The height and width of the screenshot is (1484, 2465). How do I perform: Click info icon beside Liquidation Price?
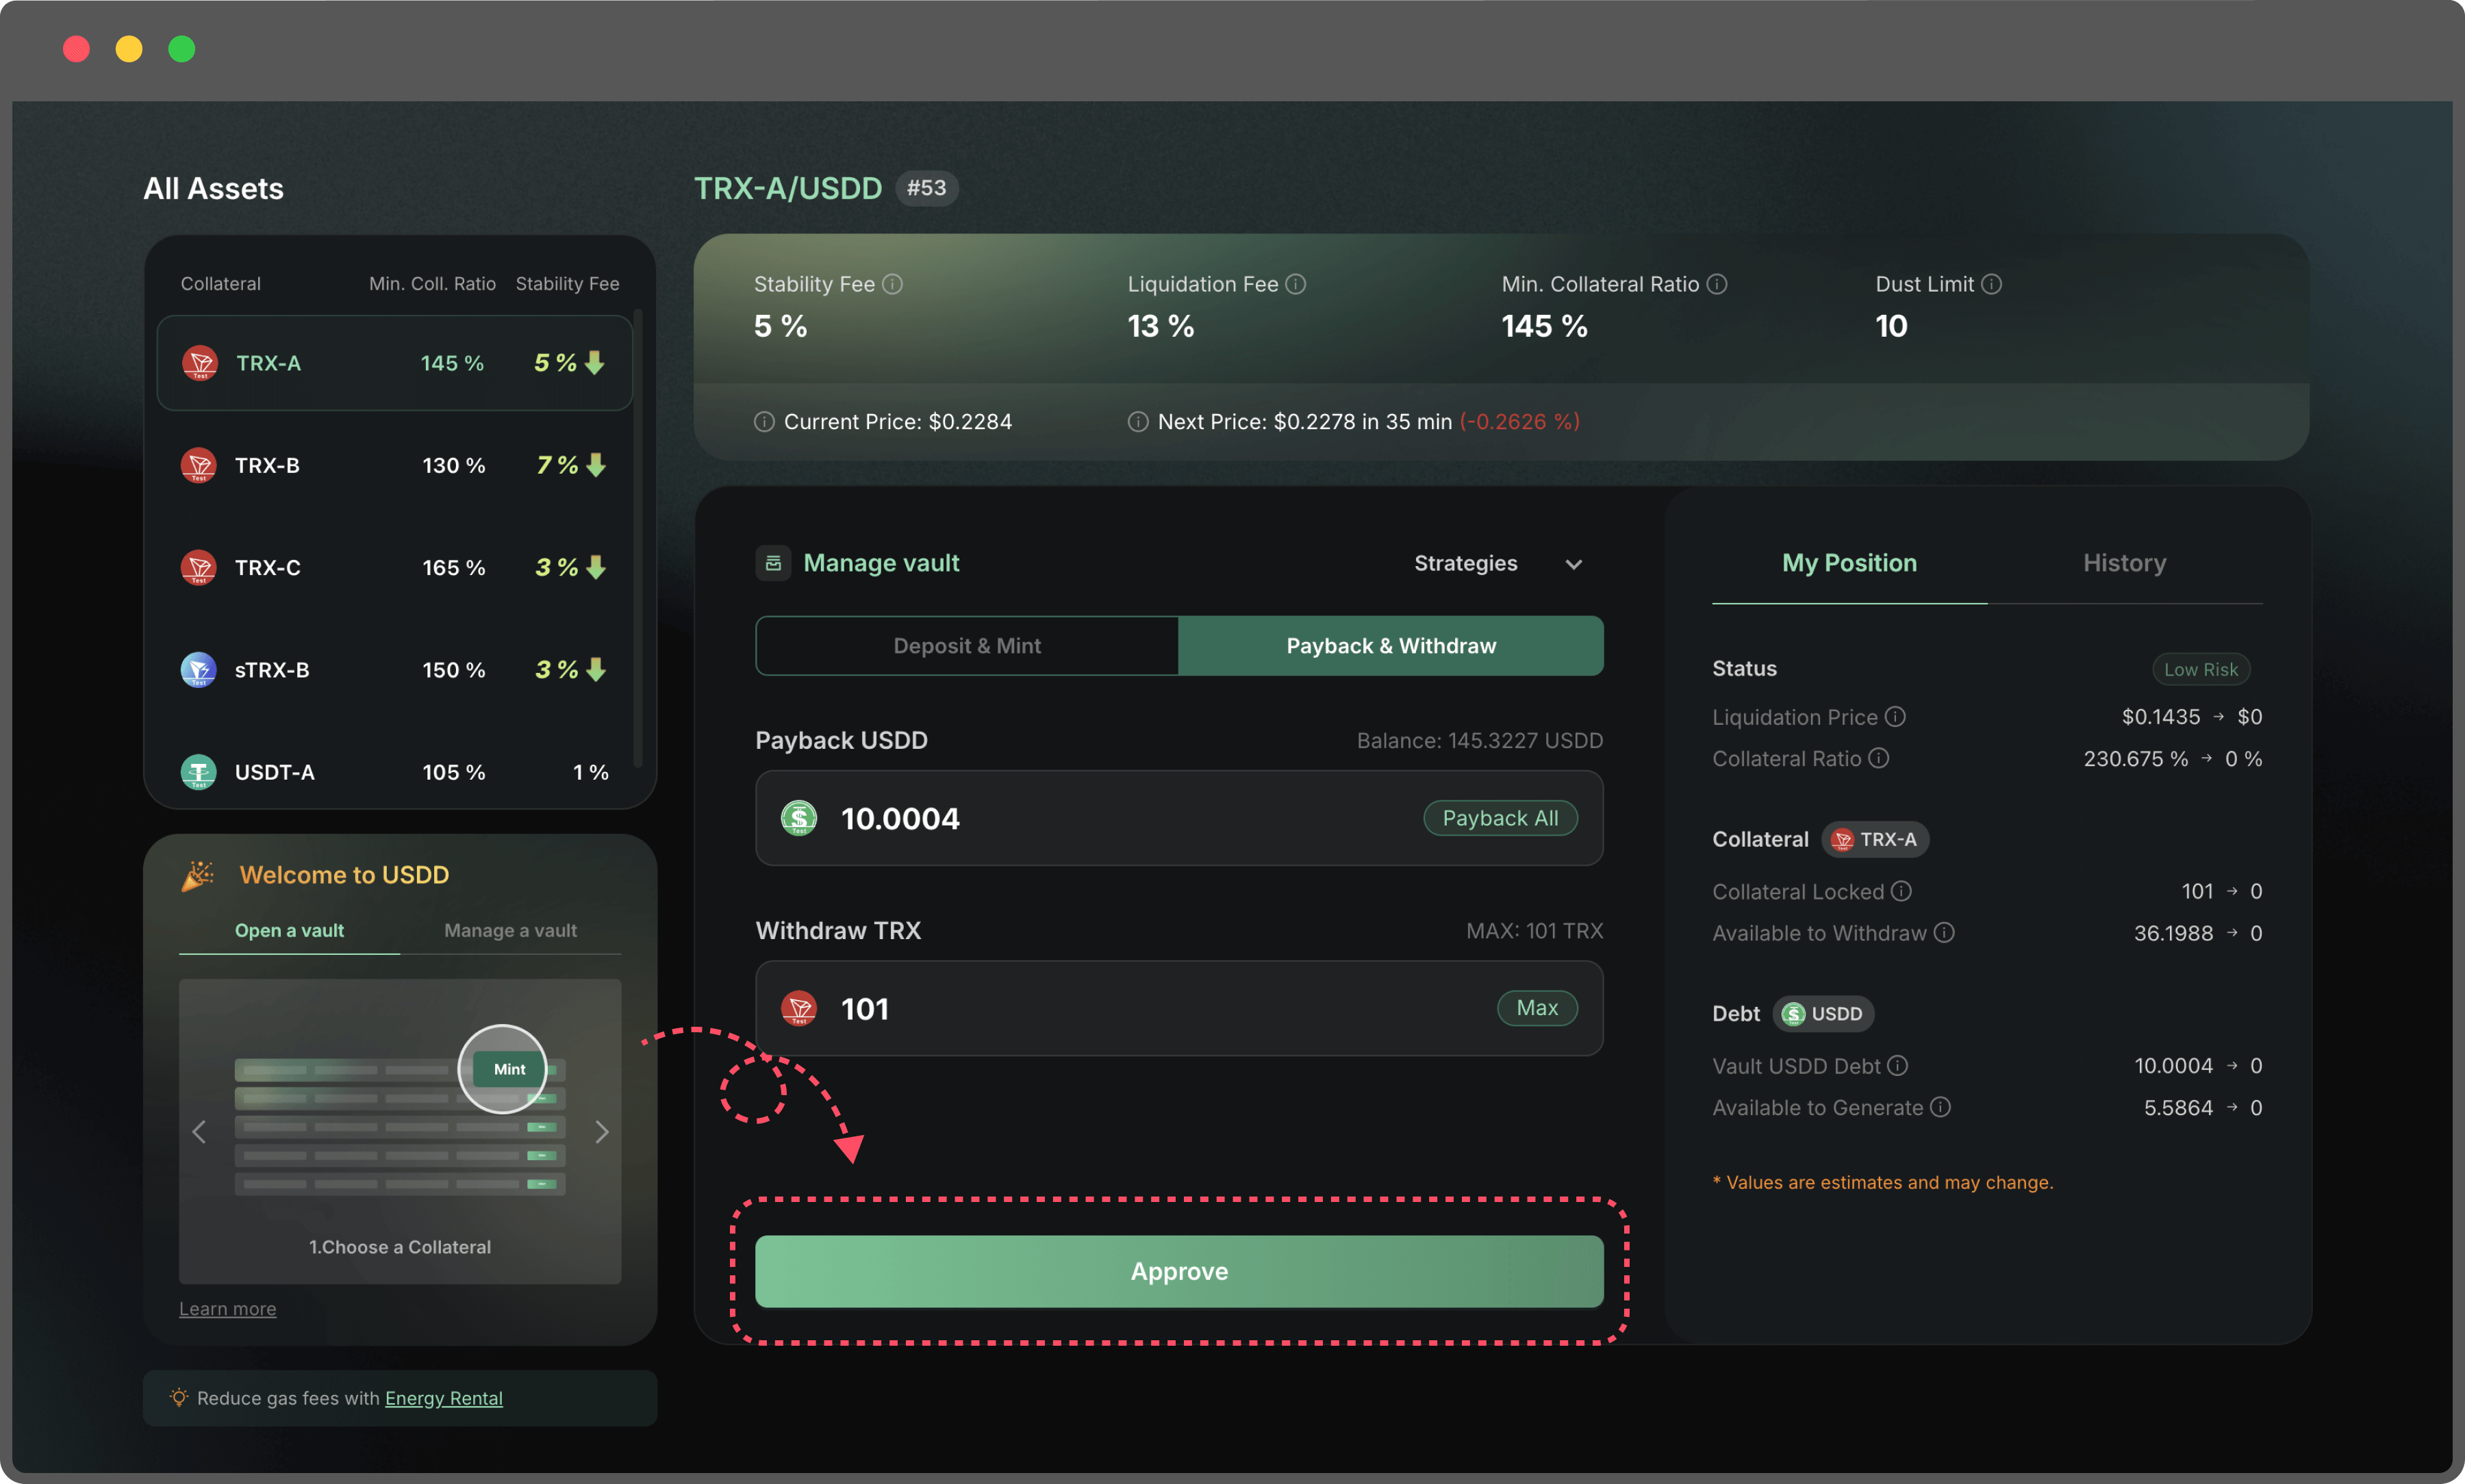[1895, 717]
